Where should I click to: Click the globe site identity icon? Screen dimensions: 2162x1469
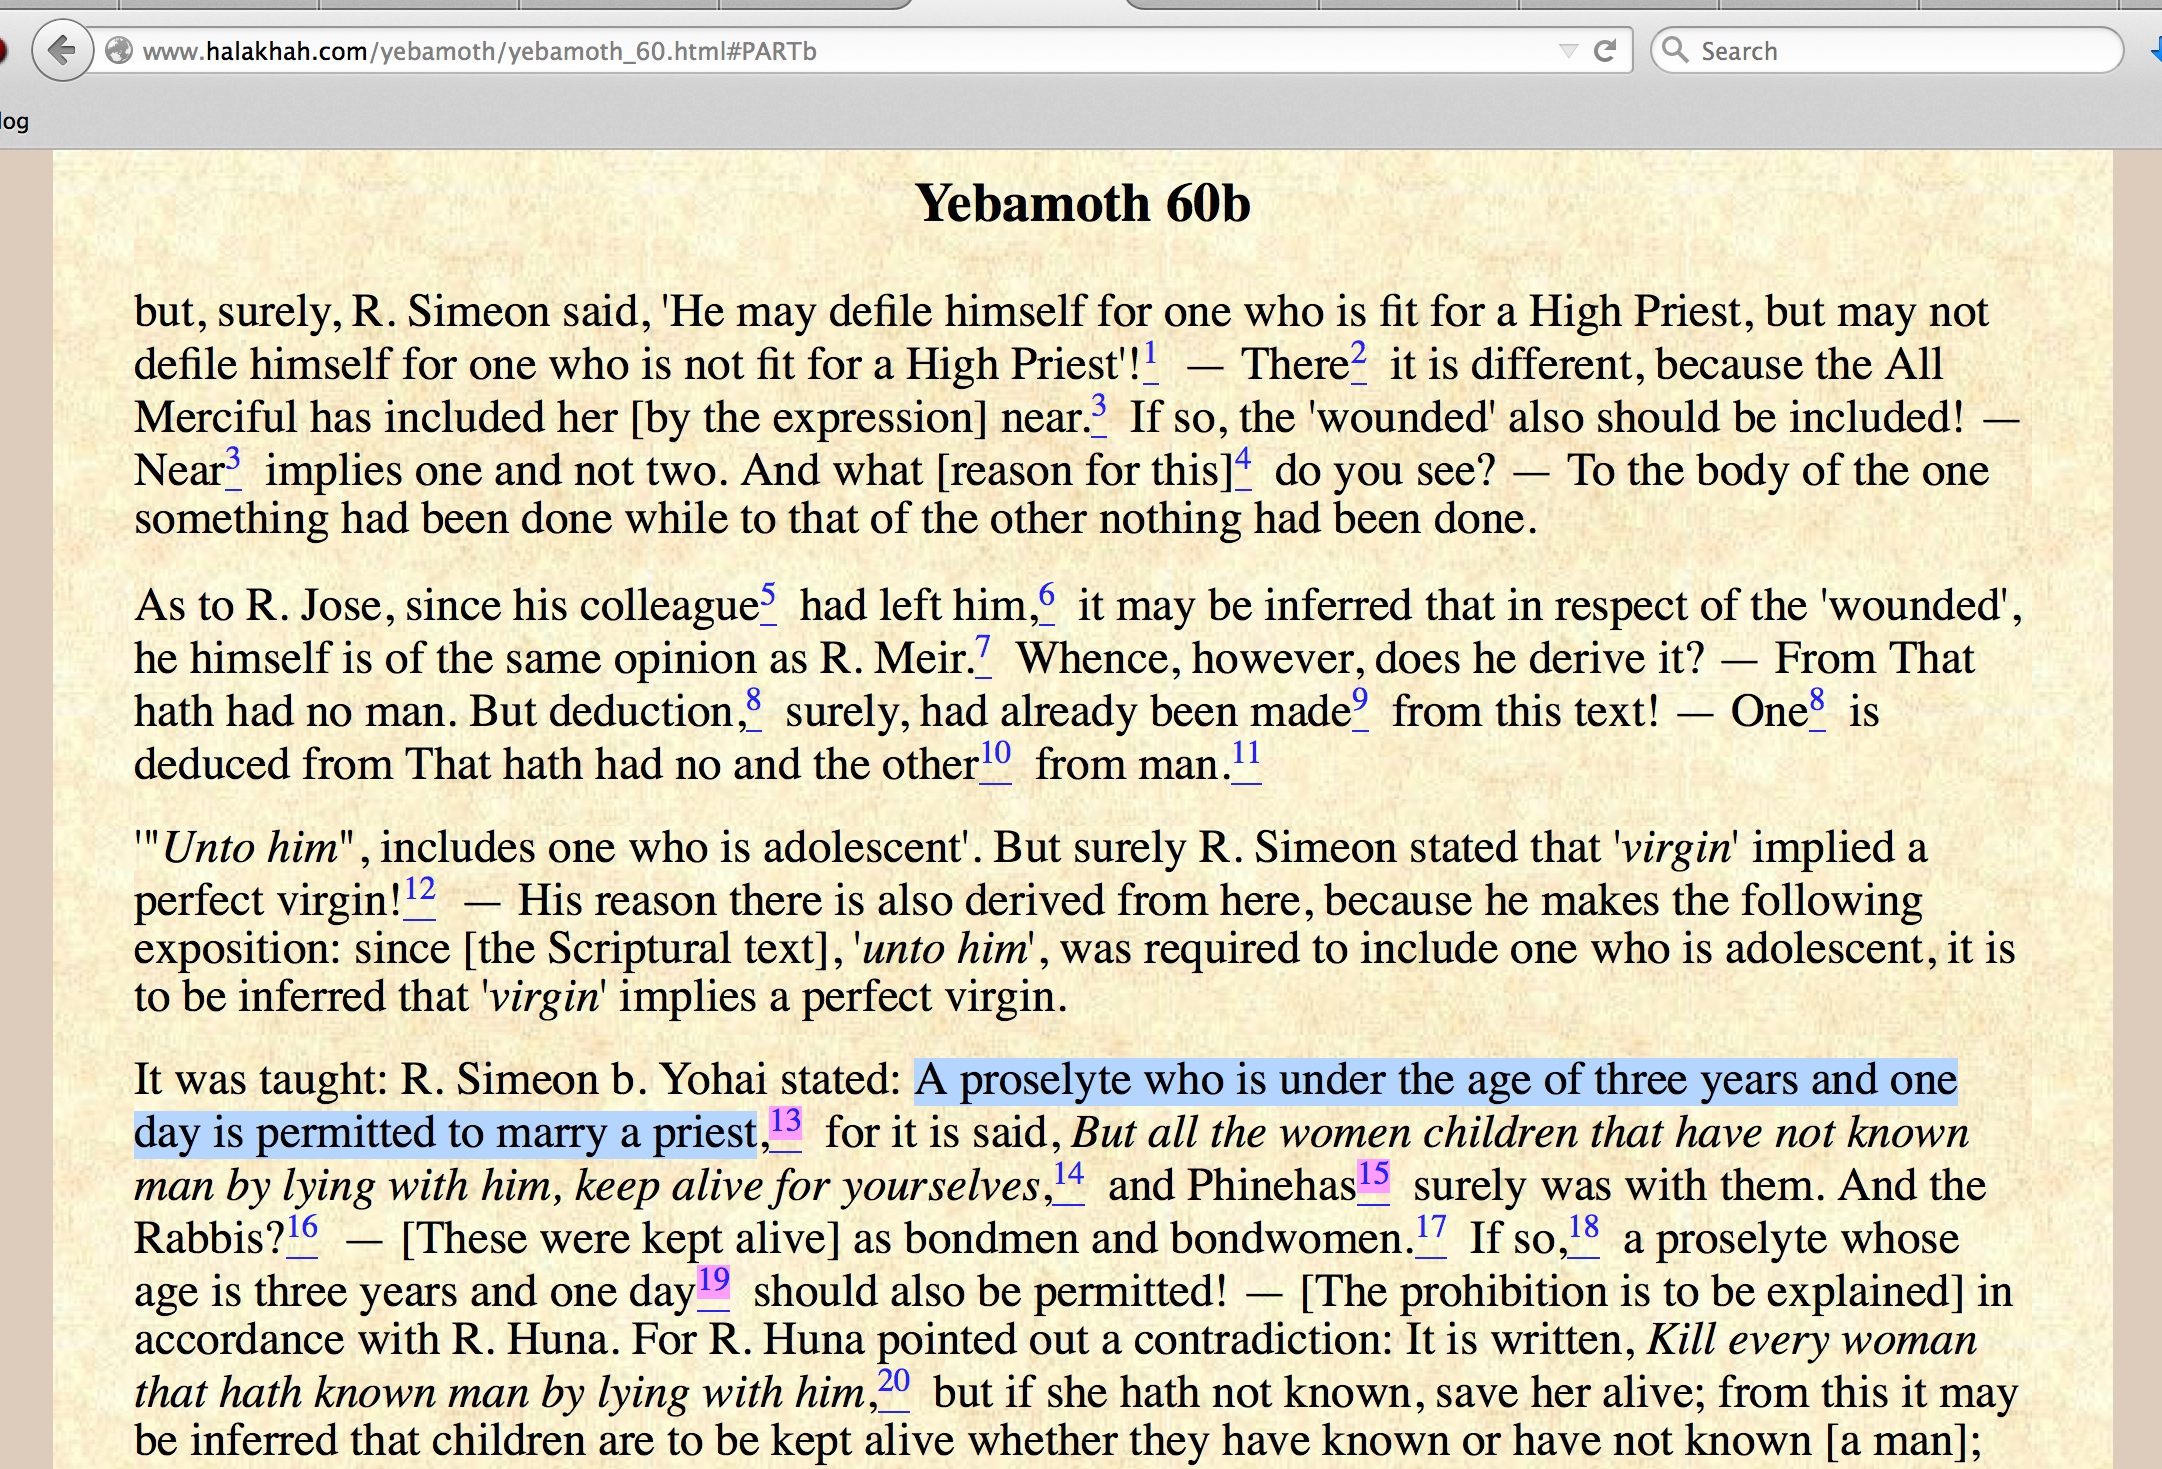click(119, 50)
